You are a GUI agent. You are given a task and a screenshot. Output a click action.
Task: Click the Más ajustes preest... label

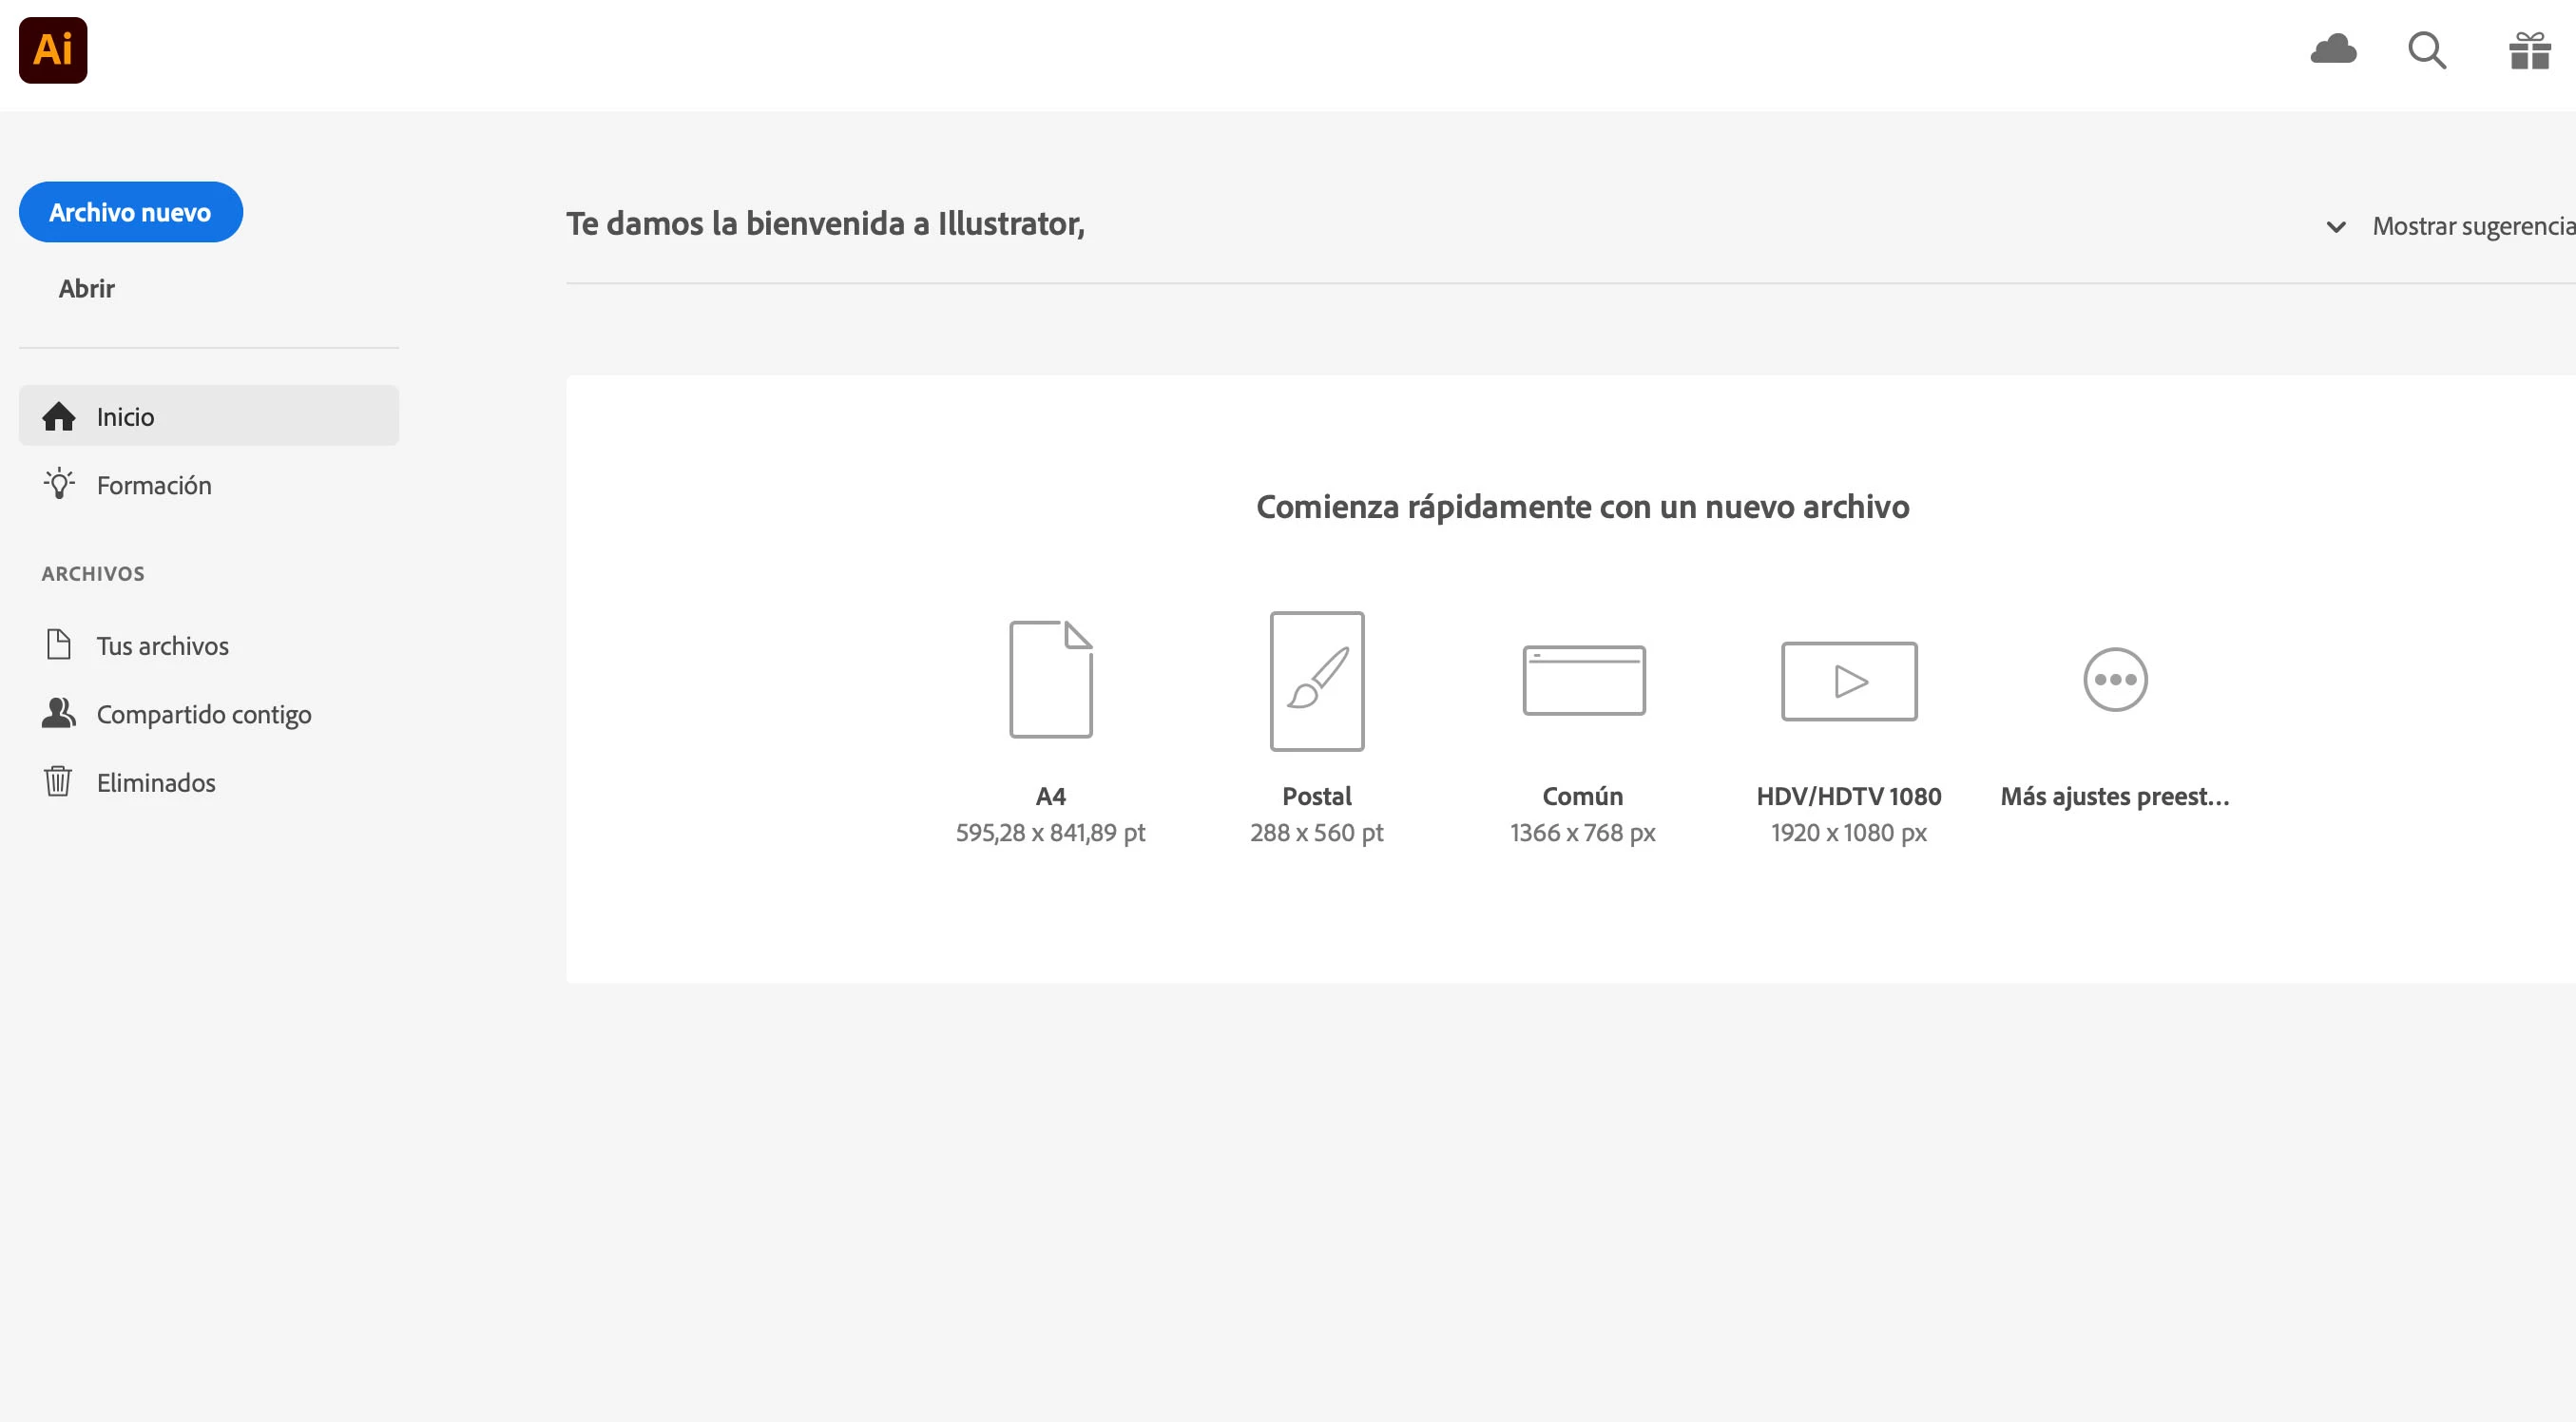pyautogui.click(x=2114, y=796)
